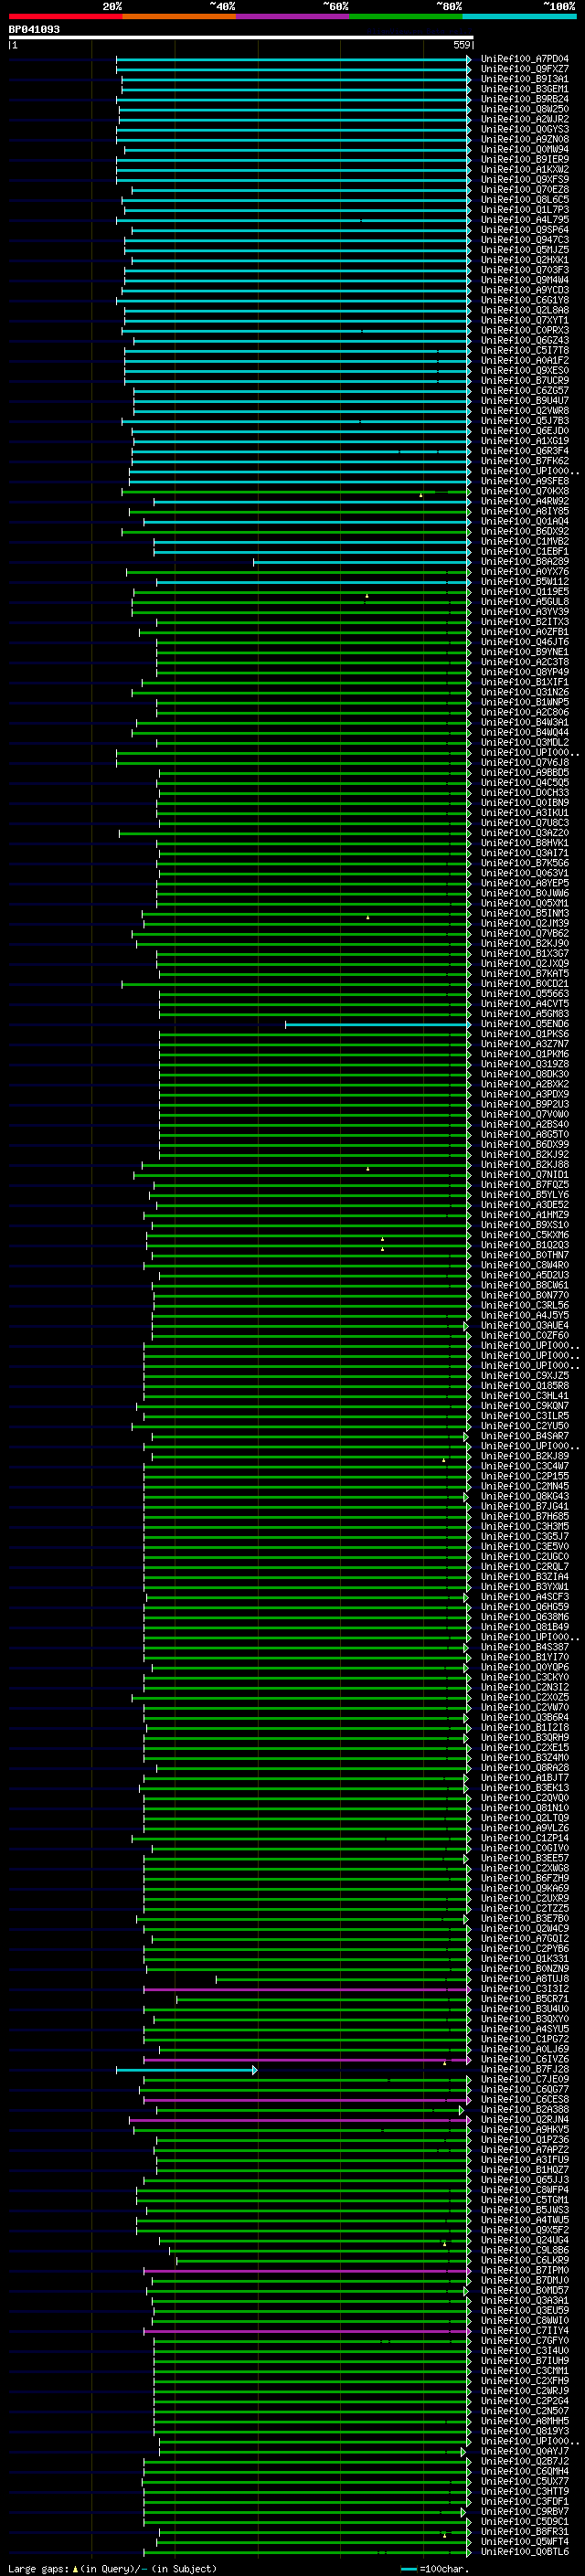Open hit UniRef100_B9I3A1
This screenshot has height=2576, width=585.
524,79
